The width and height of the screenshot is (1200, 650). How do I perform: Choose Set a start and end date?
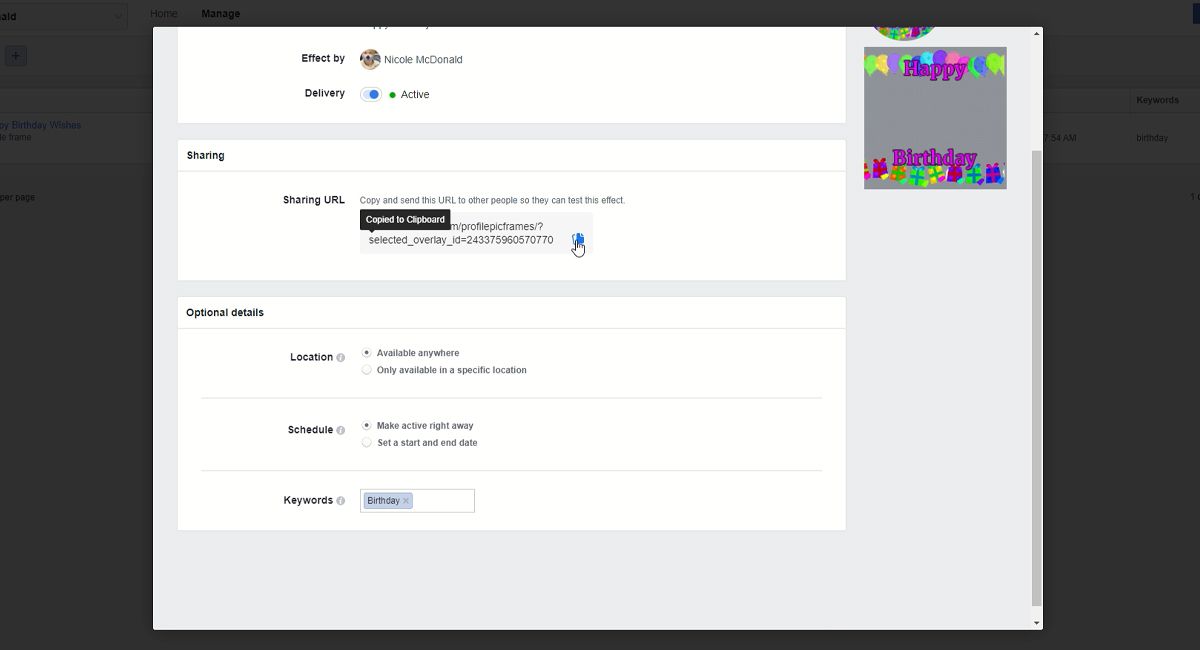coord(367,442)
